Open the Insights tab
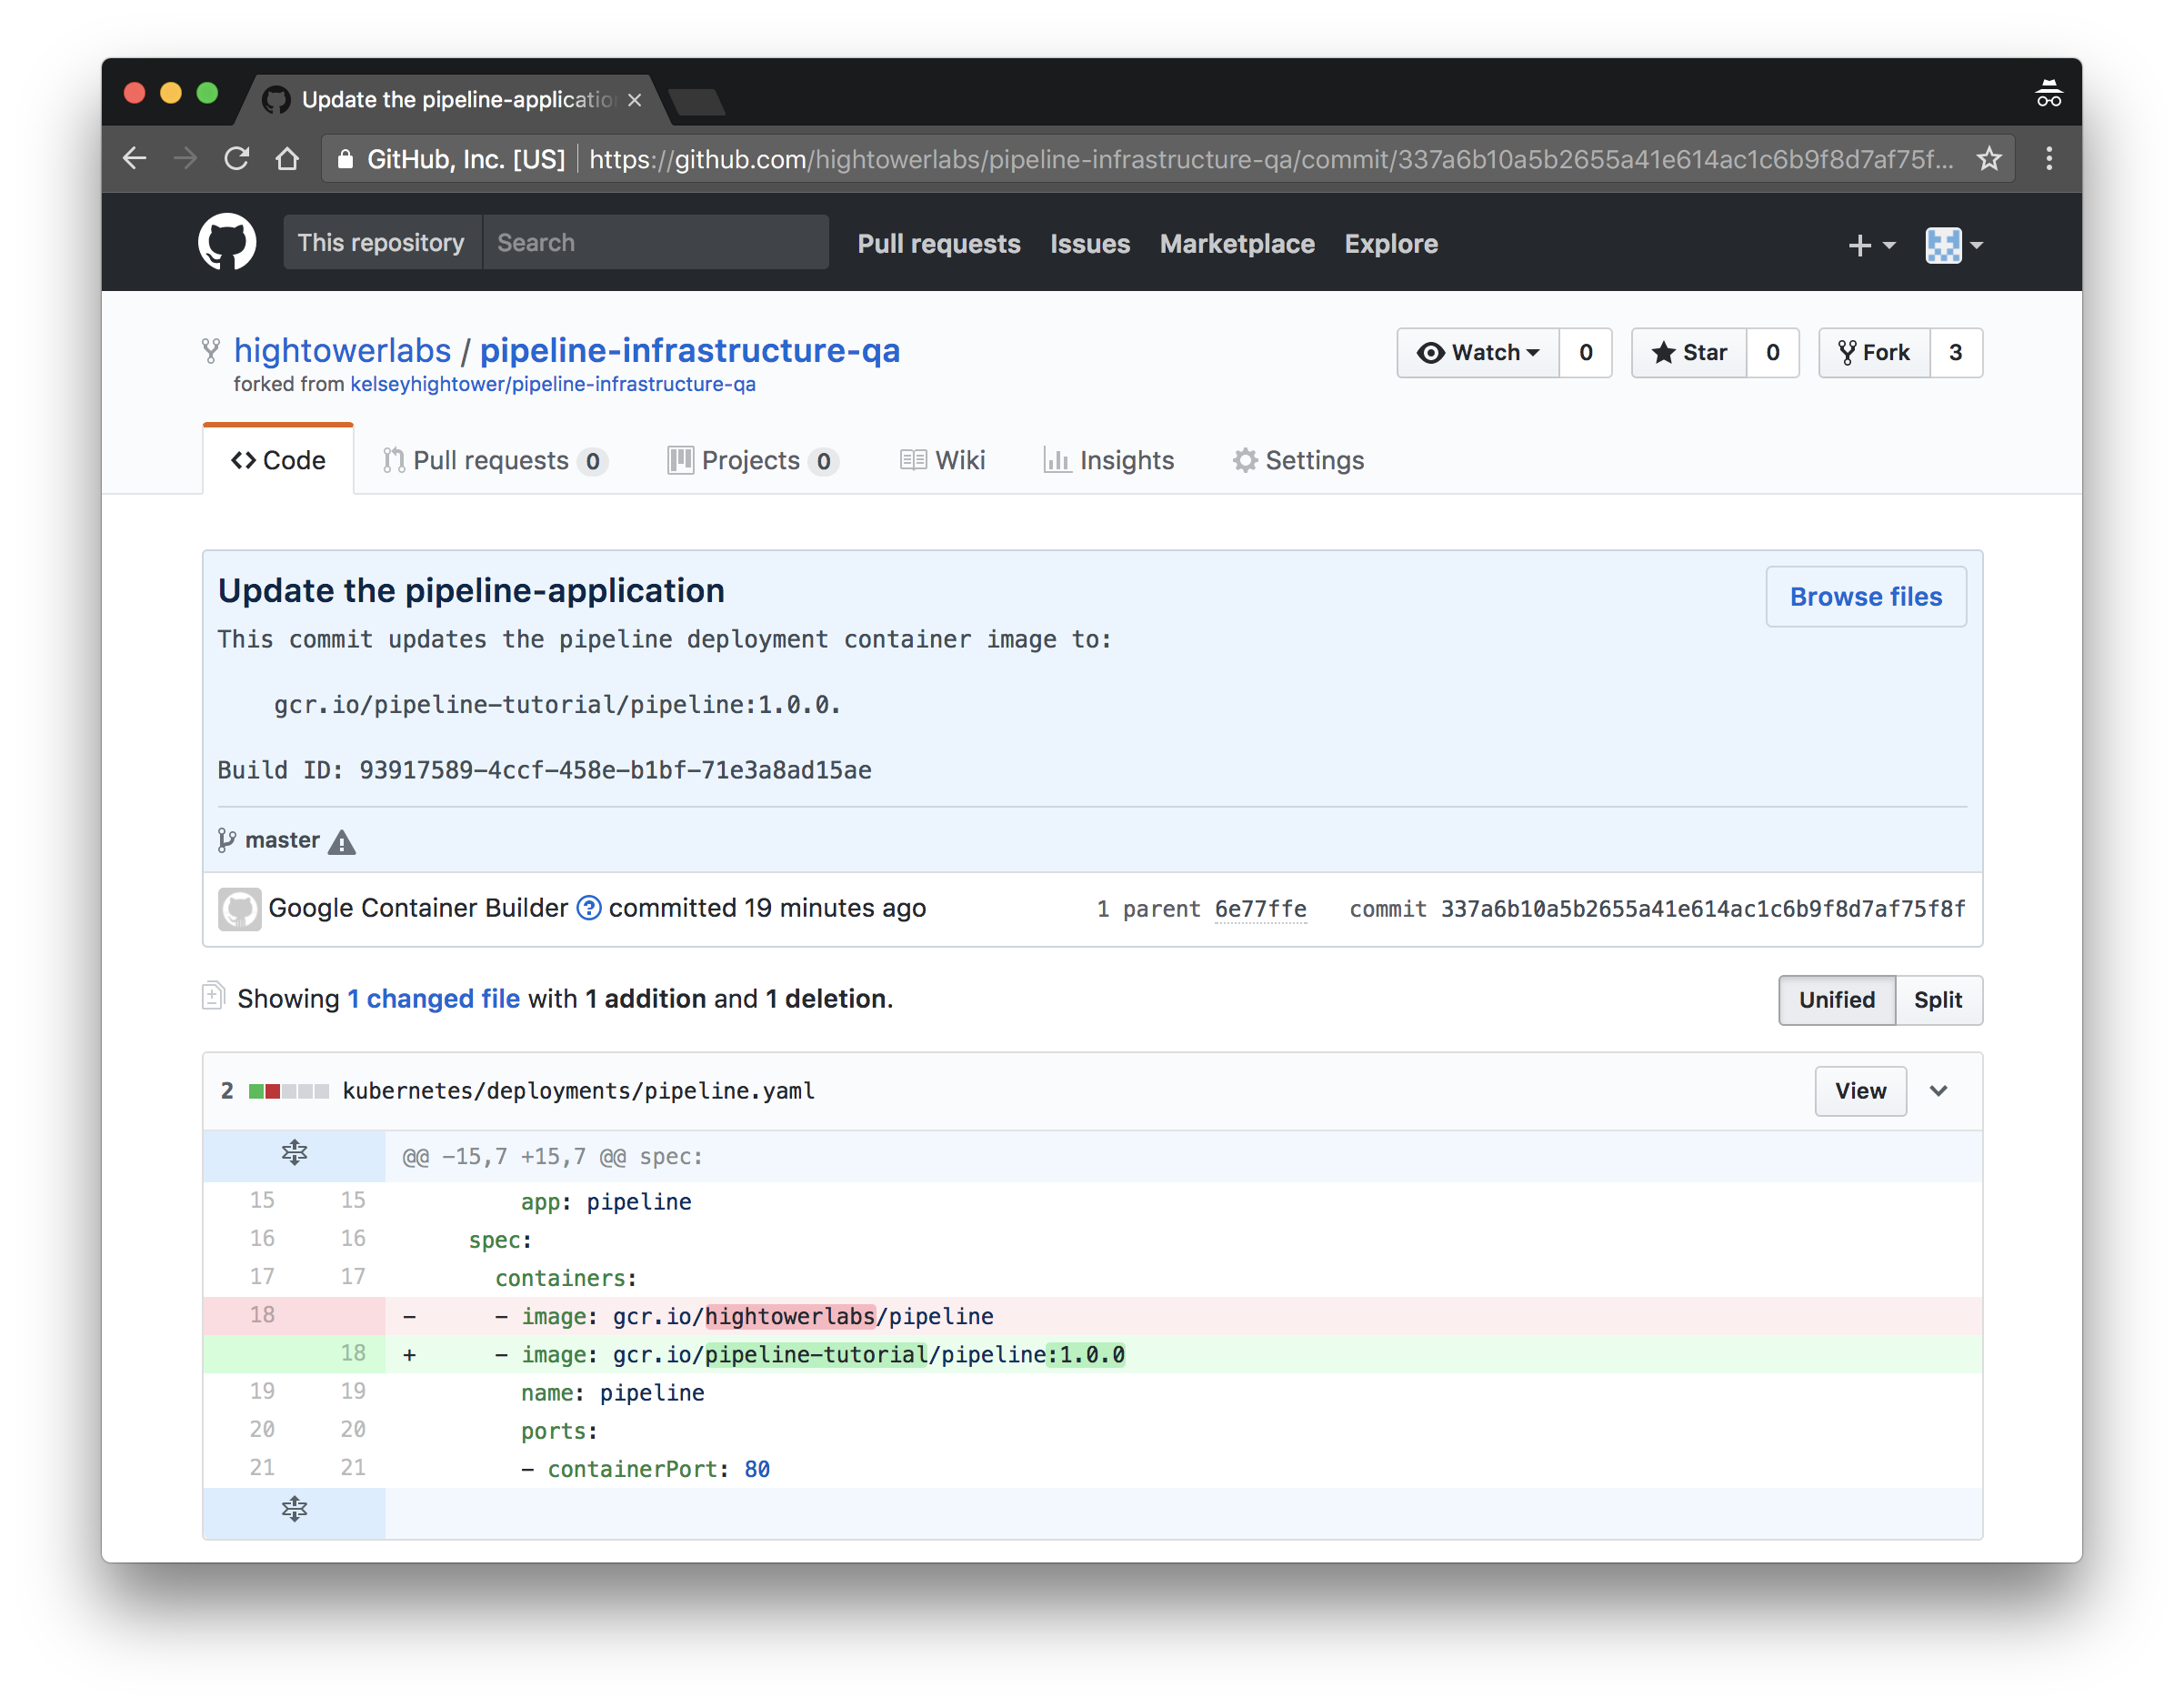 [x=1108, y=460]
